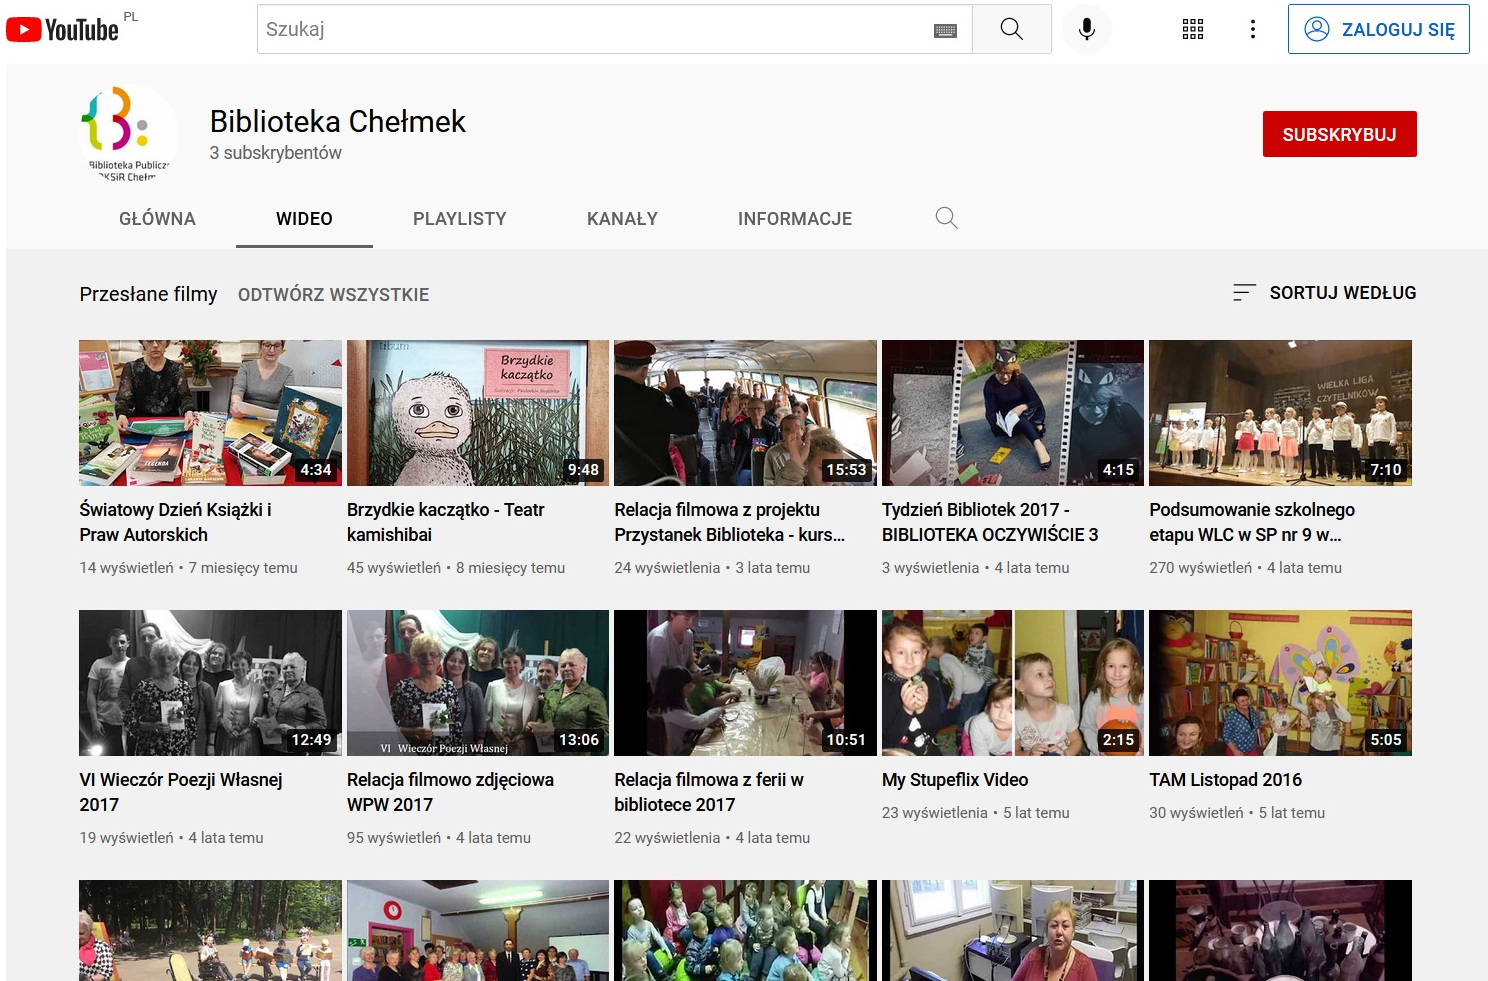
Task: Open the YouTube apps grid icon
Action: point(1192,29)
